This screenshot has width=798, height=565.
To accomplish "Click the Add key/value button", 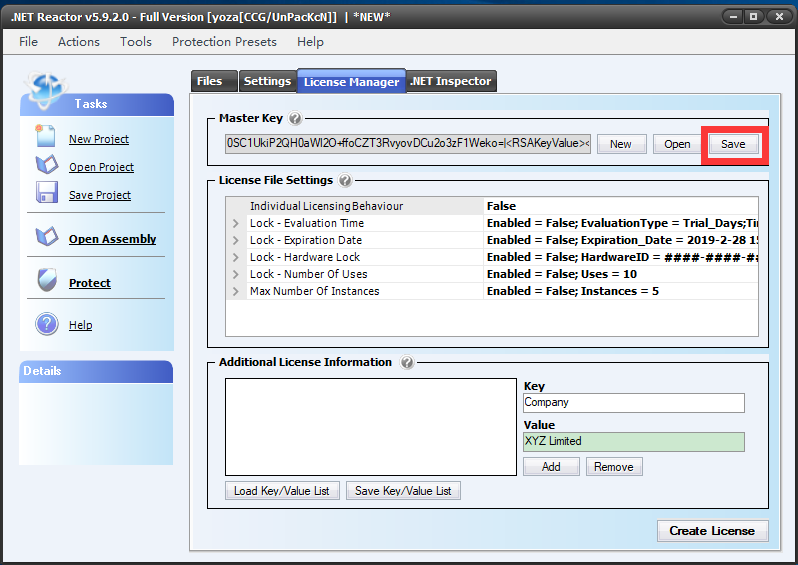I will (551, 467).
